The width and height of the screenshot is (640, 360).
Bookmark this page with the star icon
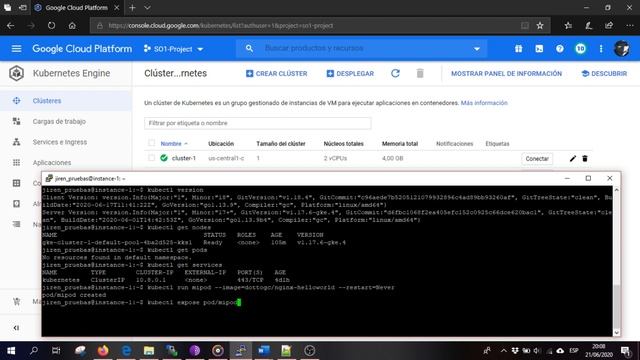click(540, 25)
